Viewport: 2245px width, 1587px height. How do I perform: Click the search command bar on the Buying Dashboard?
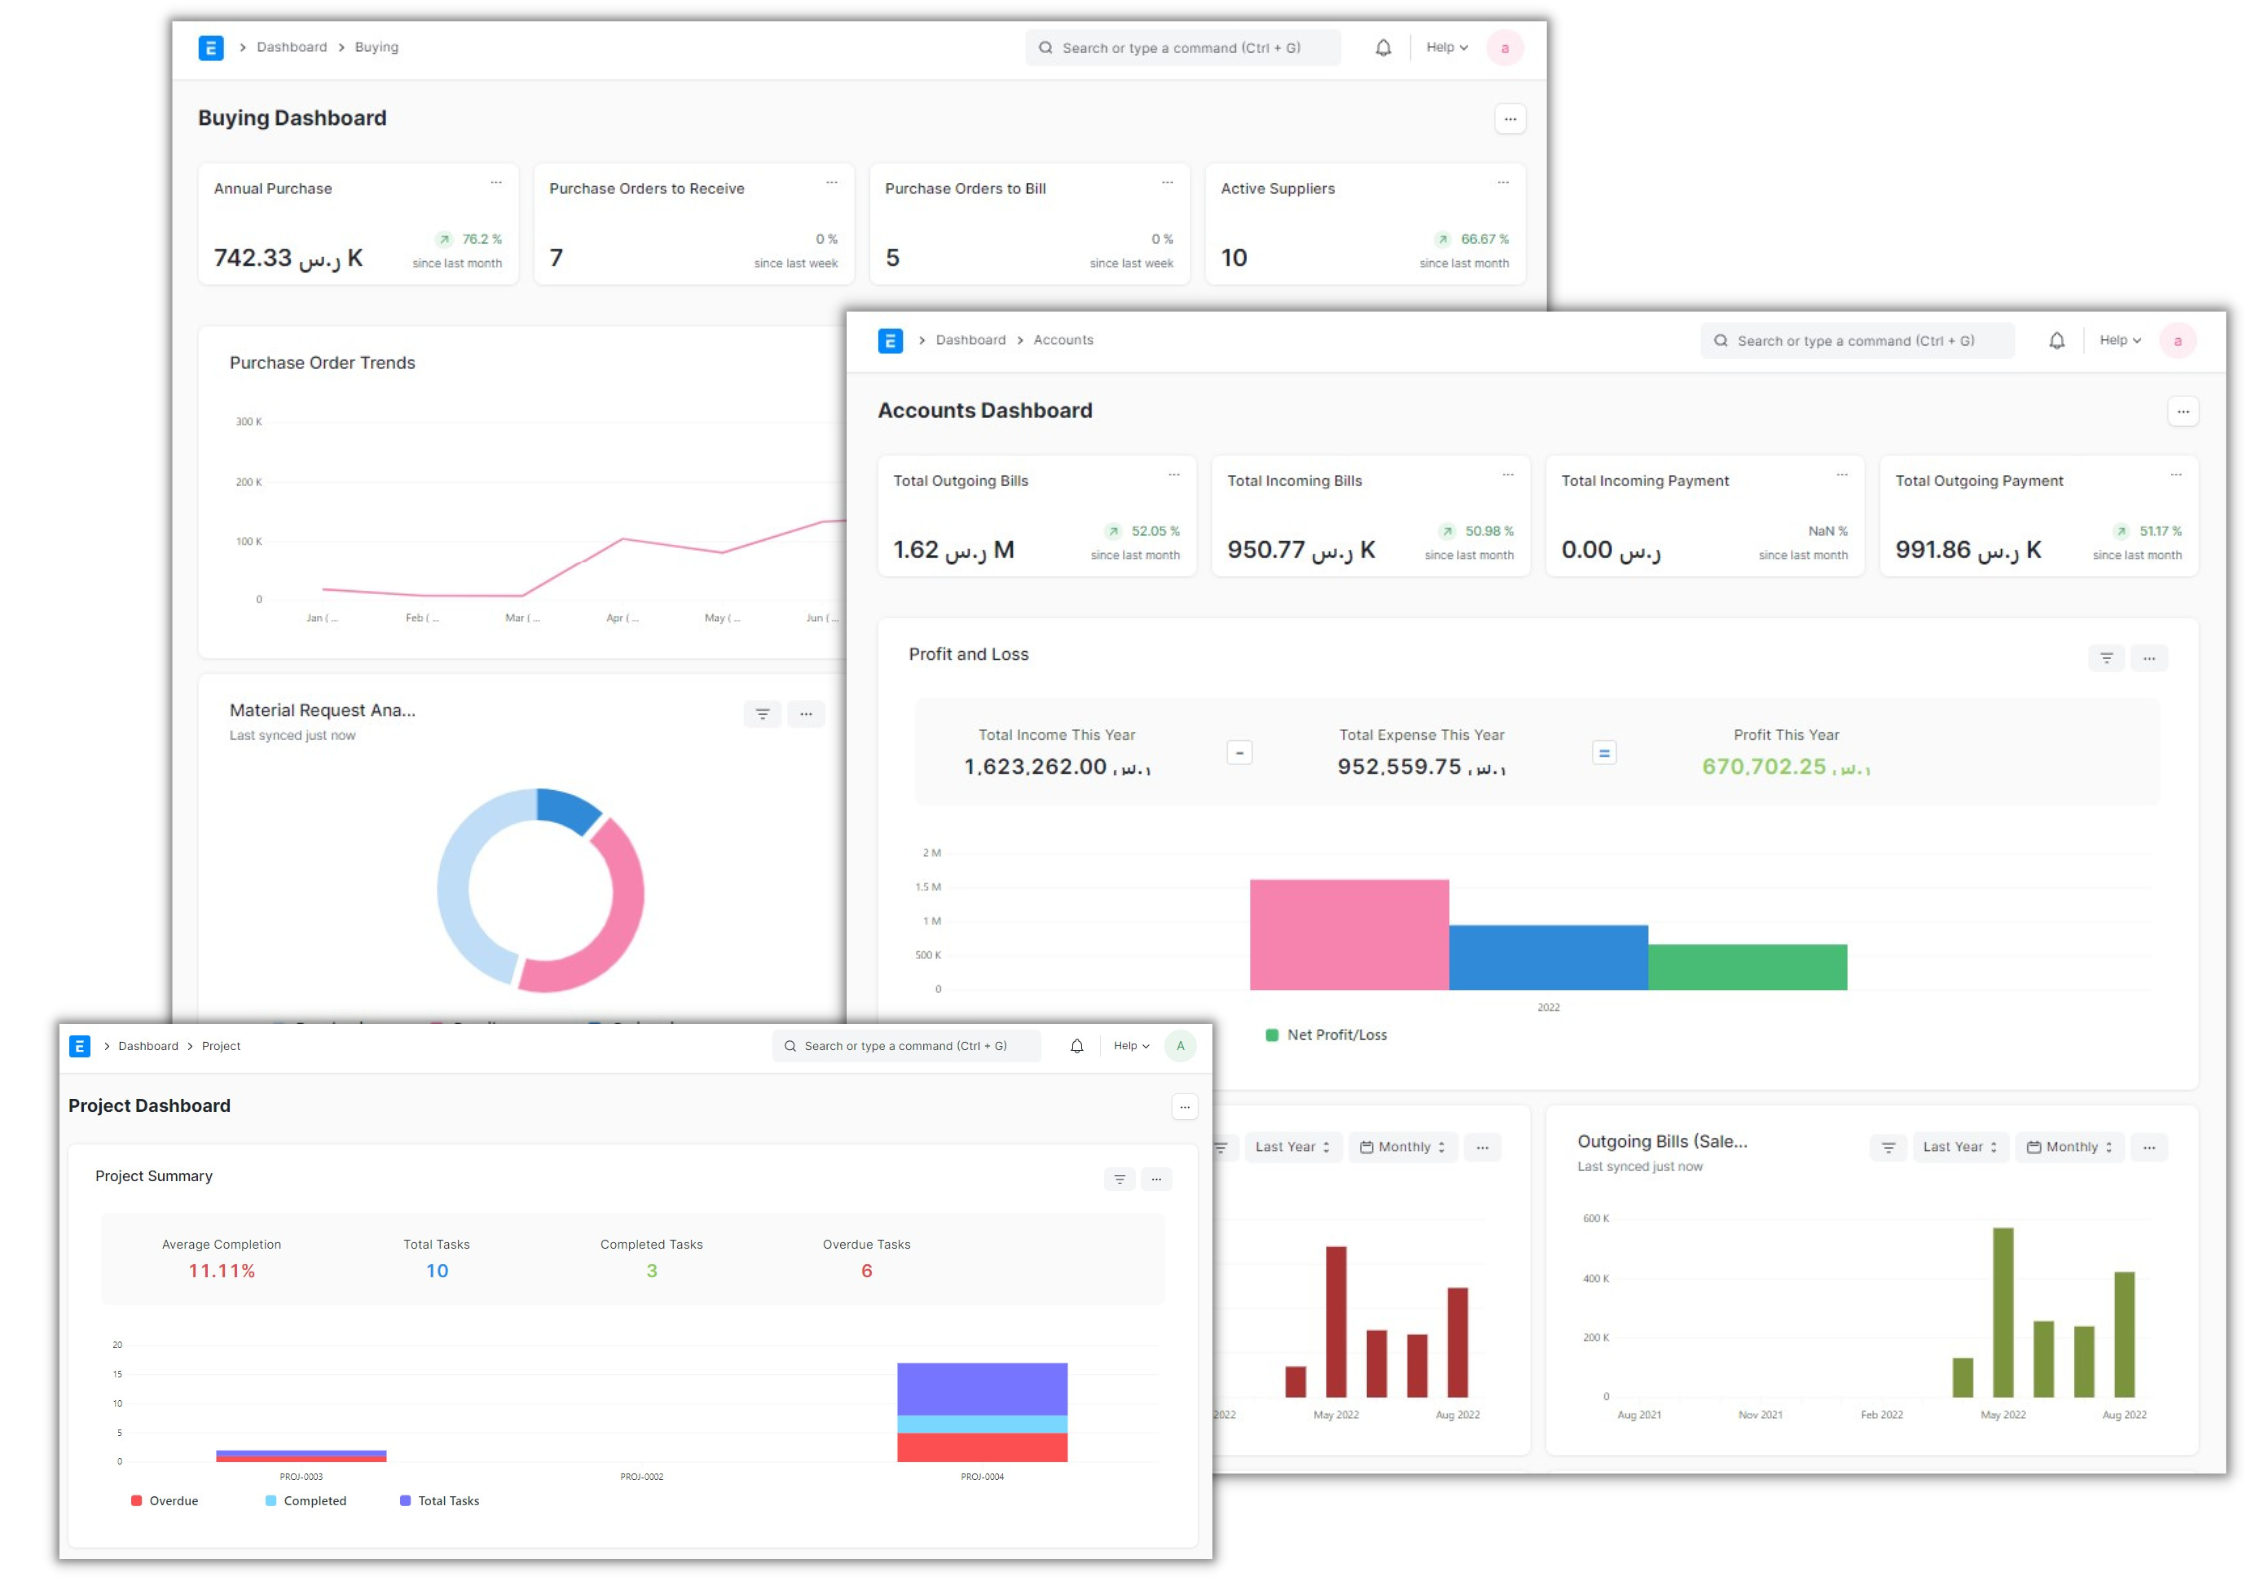pos(1183,47)
